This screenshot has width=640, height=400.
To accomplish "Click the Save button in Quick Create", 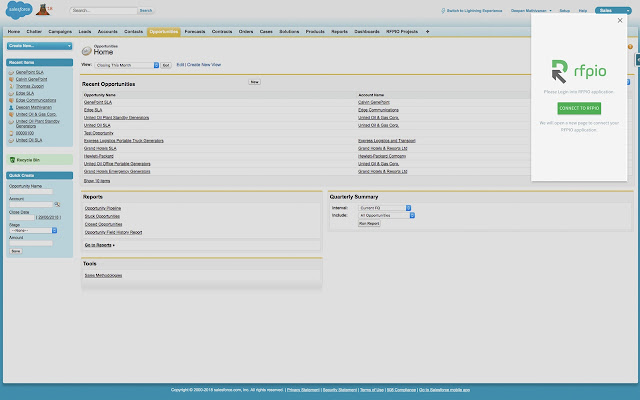I will pos(16,251).
